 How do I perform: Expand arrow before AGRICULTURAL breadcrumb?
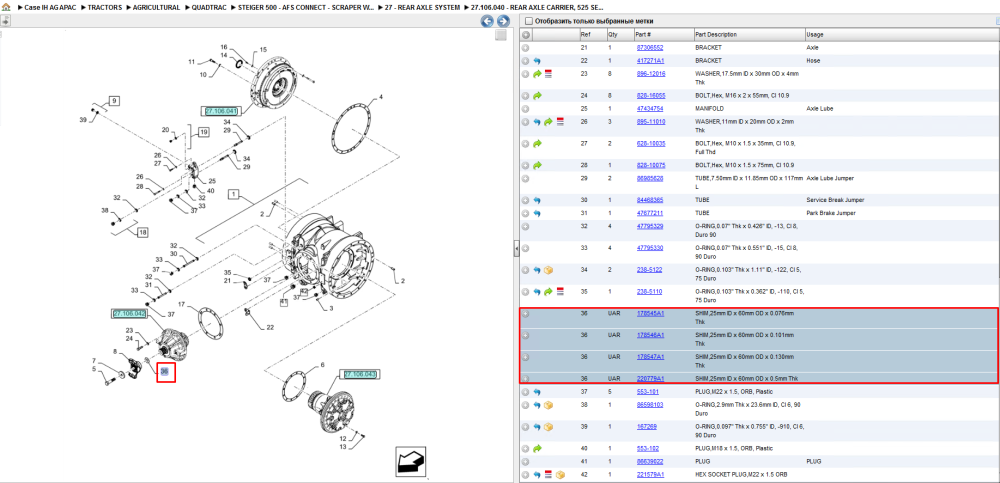[128, 7]
